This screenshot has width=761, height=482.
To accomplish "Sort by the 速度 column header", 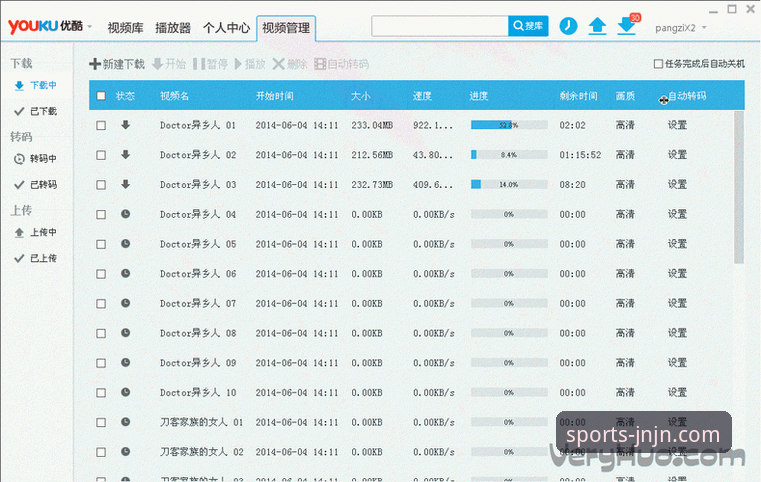I will click(422, 96).
